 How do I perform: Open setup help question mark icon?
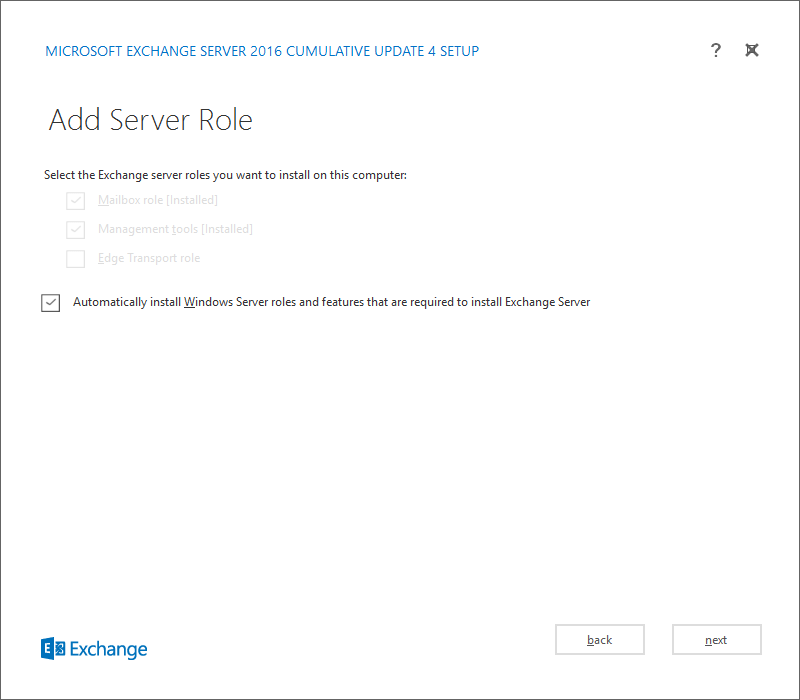click(x=716, y=50)
